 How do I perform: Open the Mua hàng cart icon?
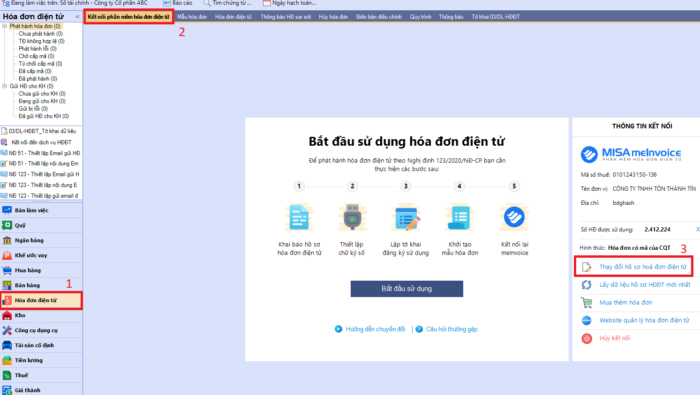7,270
